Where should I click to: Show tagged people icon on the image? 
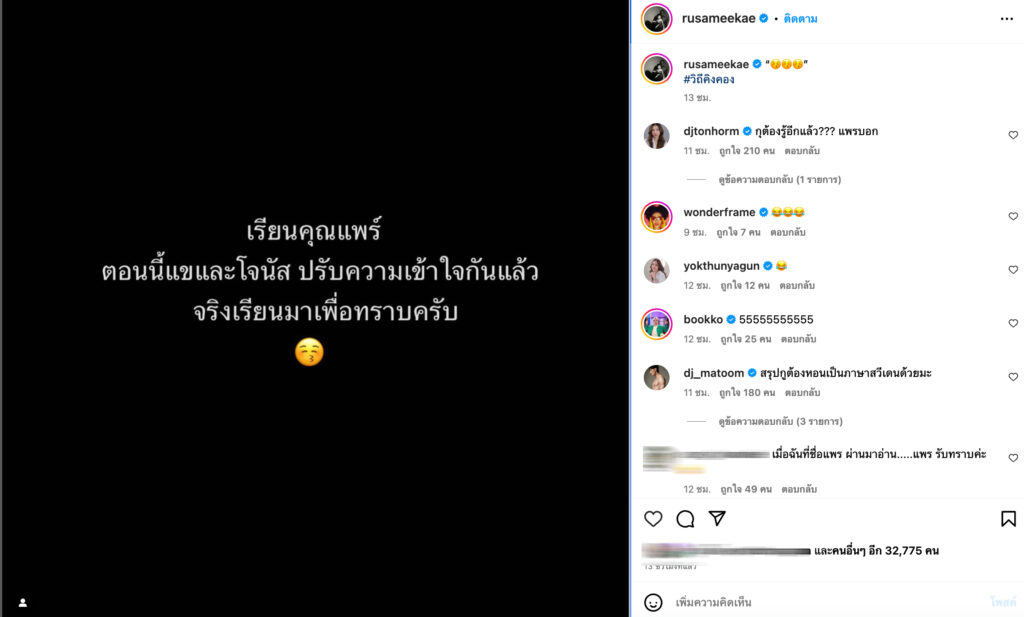(x=23, y=603)
